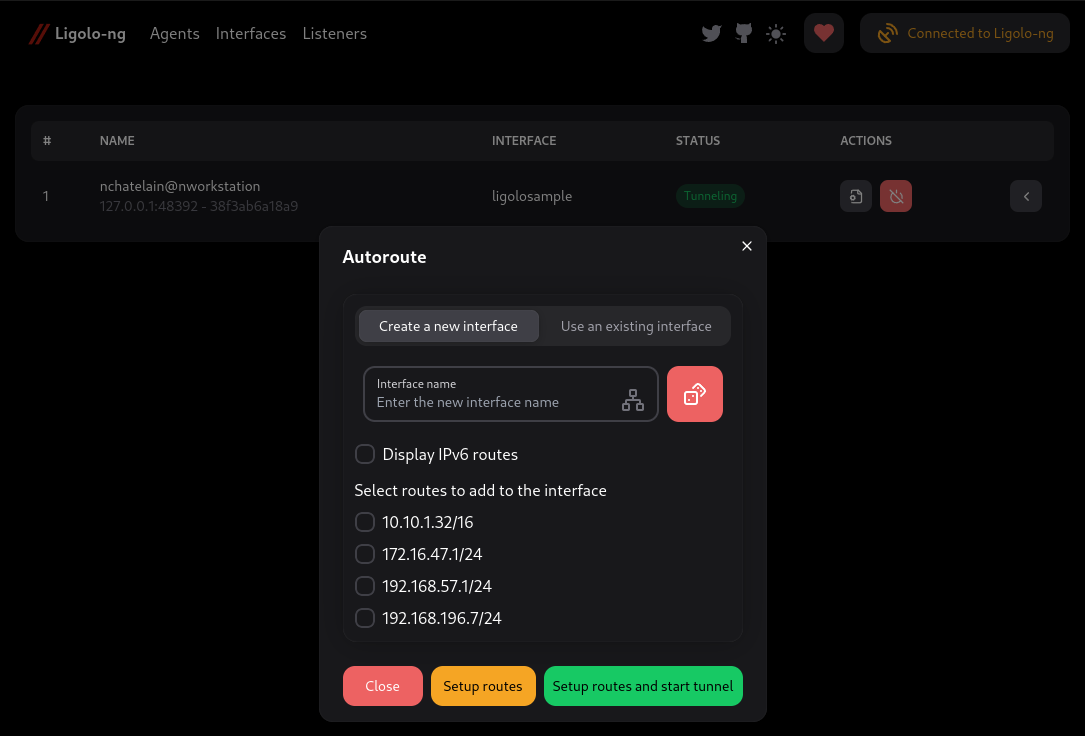Click the NAME column header
1085x736 pixels.
pos(117,140)
